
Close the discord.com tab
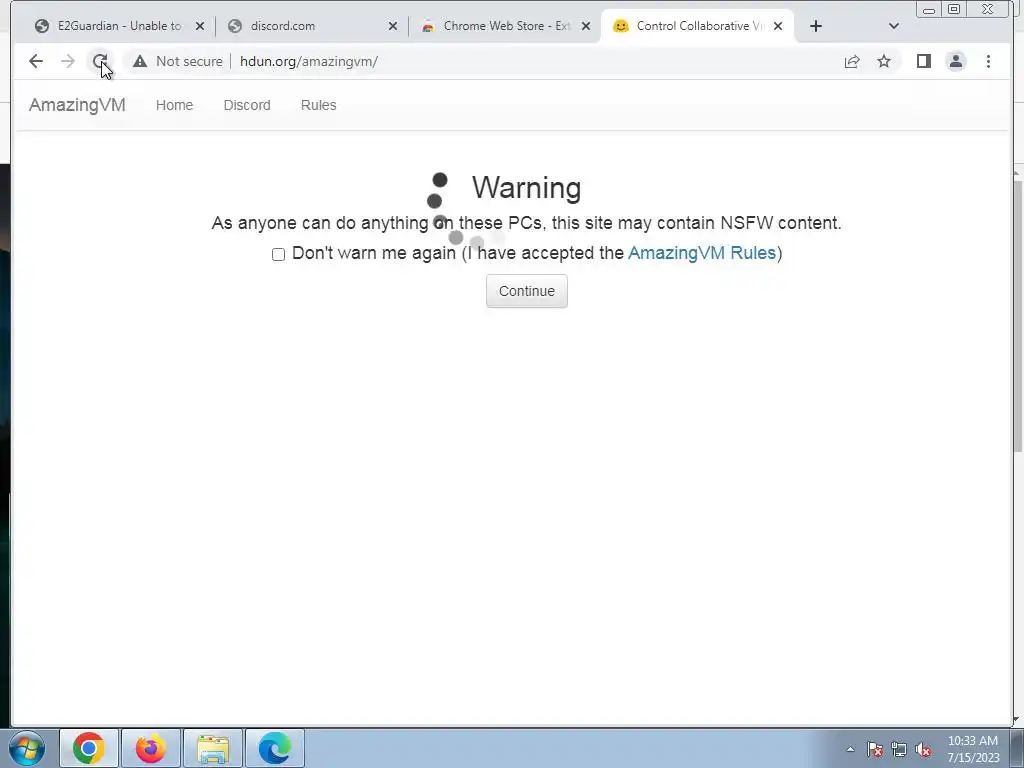click(392, 26)
